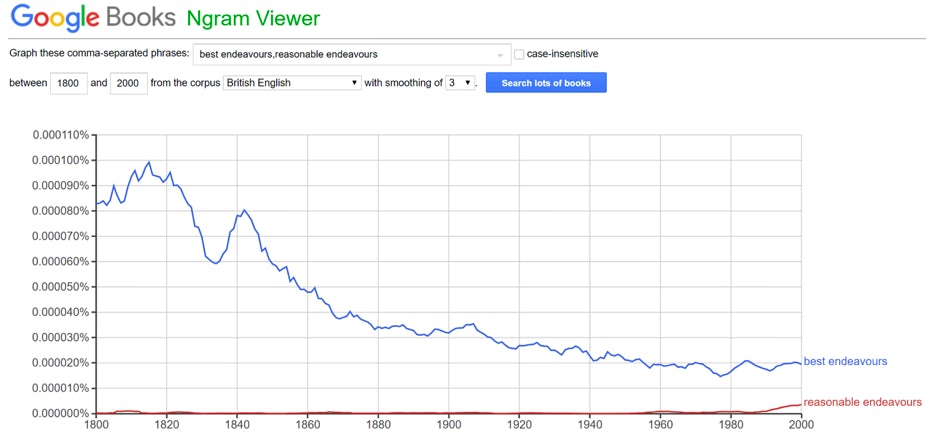Click the start year field showing 1800
Screen dimensions: 926x436
(69, 83)
